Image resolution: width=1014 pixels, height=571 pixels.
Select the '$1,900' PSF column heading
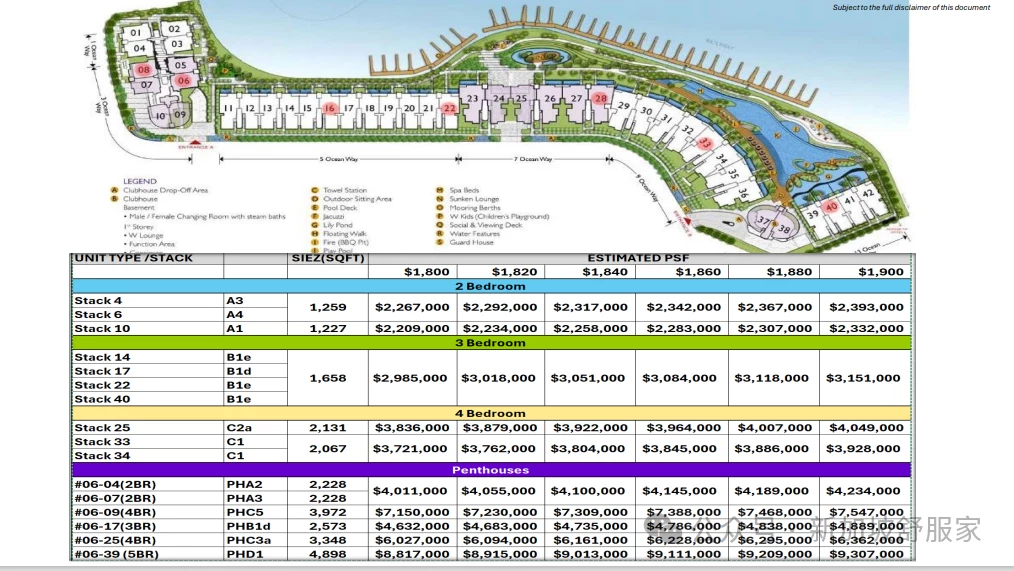tap(881, 272)
